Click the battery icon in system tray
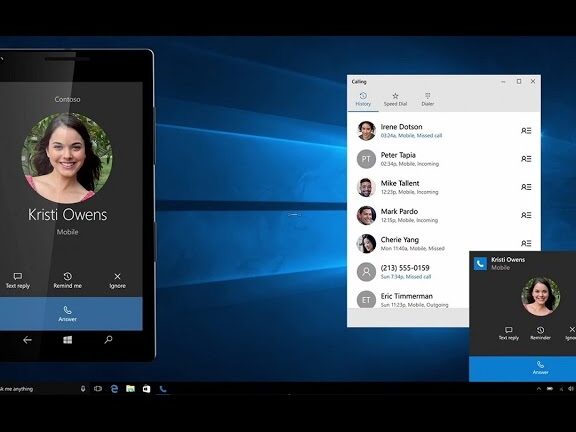Viewport: 576px width, 432px height. tap(550, 388)
